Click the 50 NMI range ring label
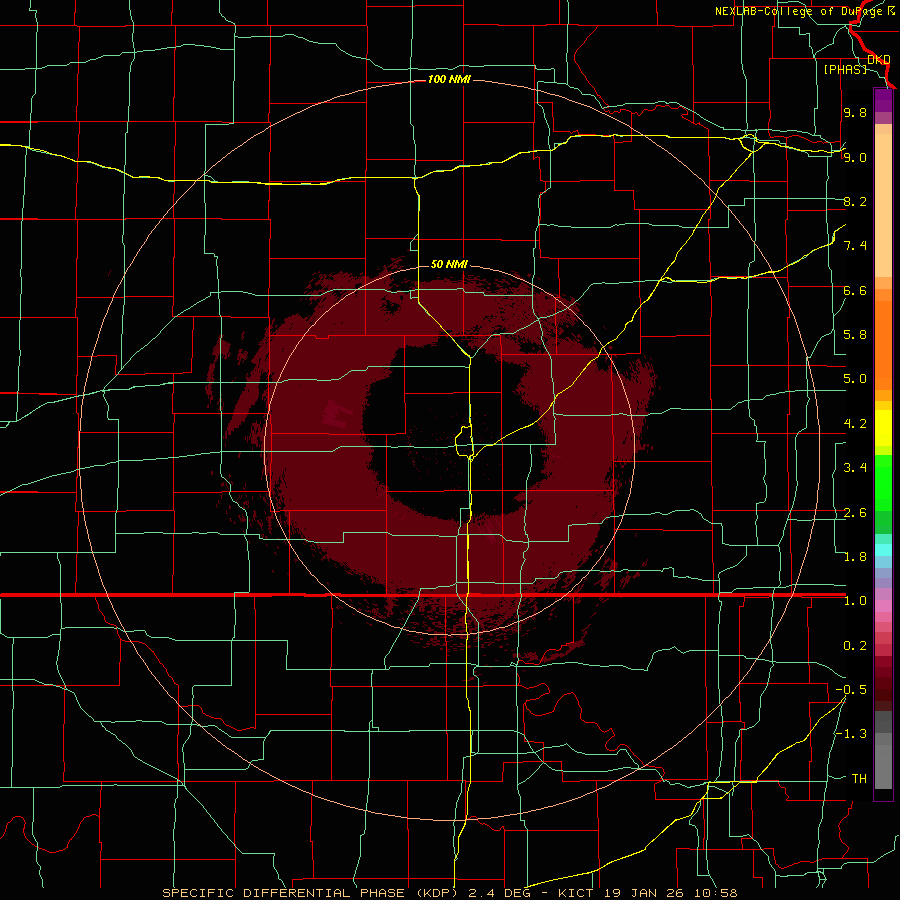 pos(449,264)
